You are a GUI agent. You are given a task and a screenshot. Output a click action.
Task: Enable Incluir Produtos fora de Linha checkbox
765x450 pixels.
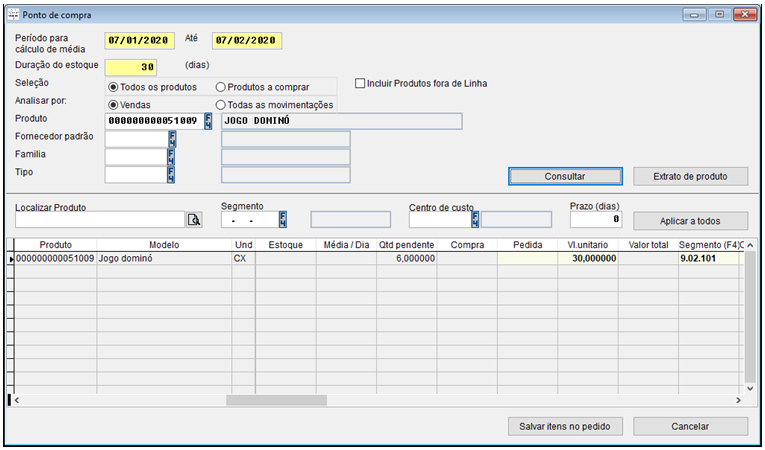[361, 83]
